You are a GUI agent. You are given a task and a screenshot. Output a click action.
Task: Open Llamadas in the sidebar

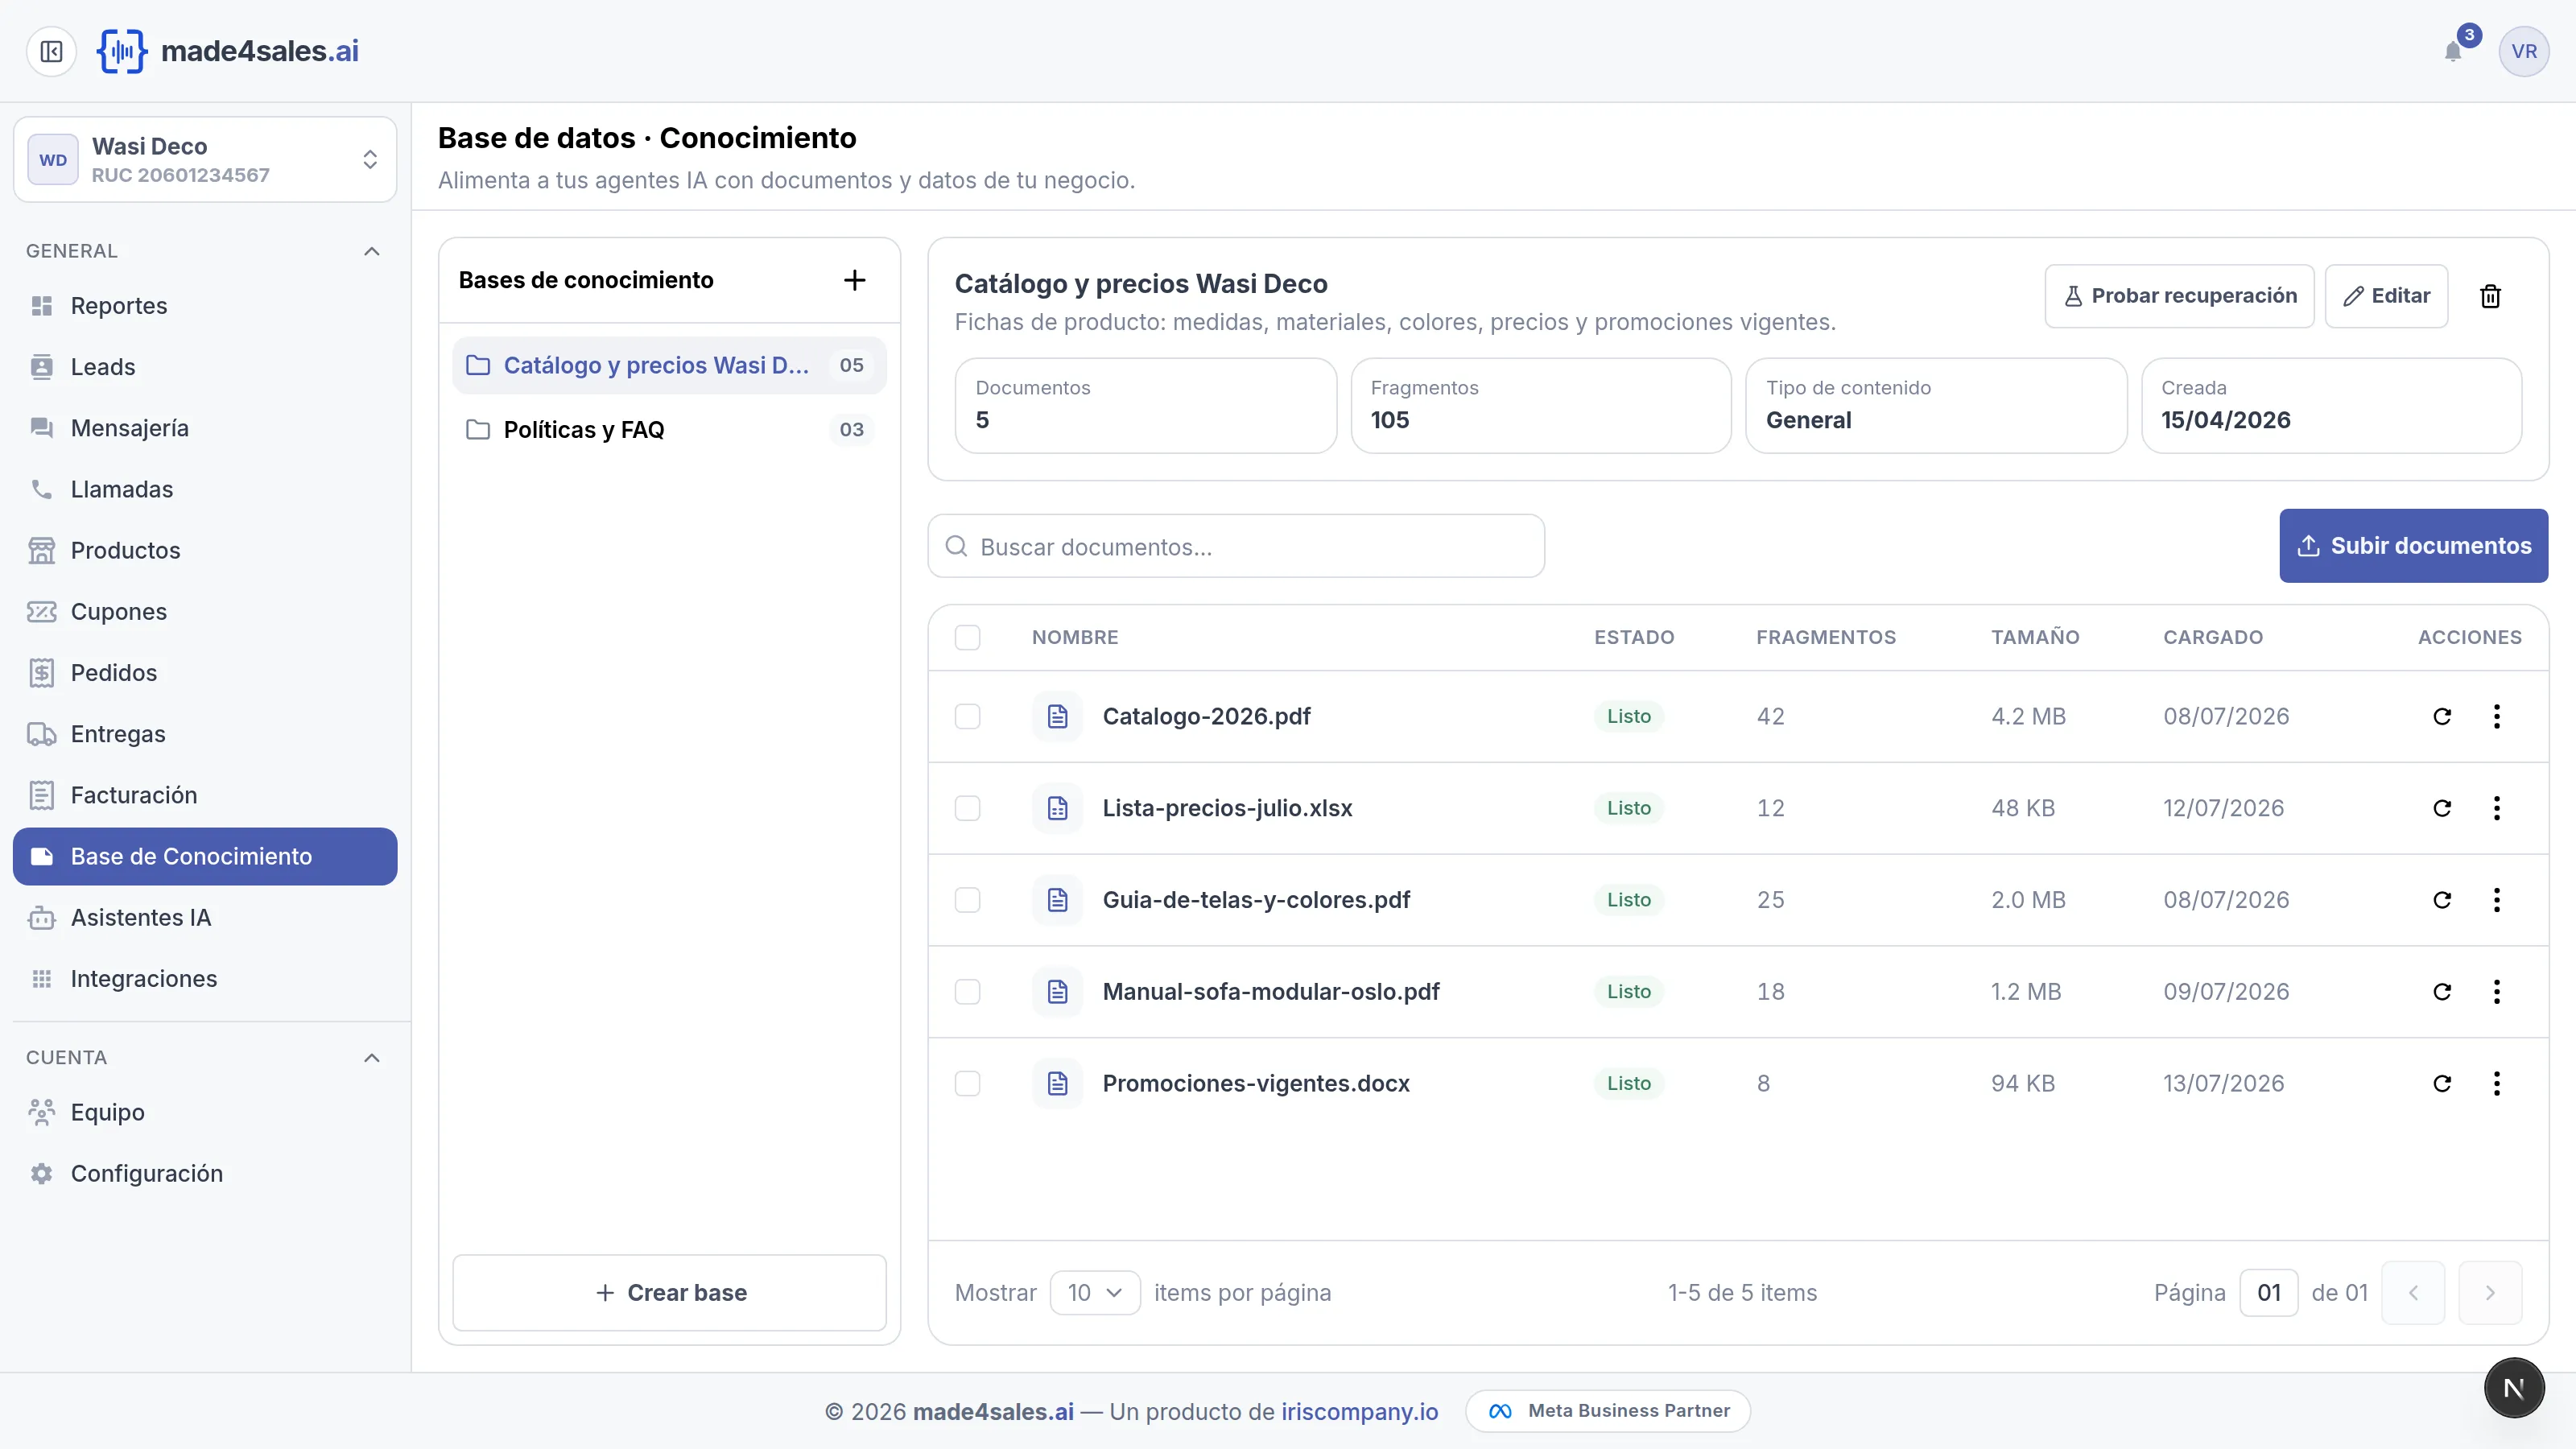205,490
